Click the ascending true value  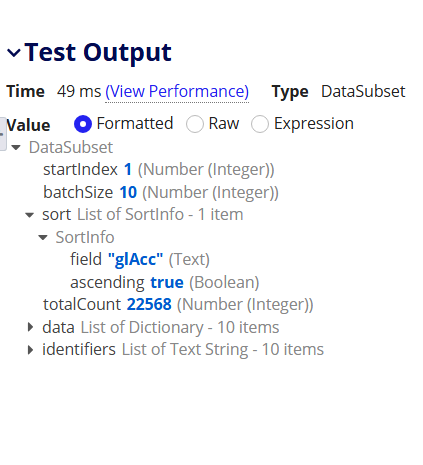point(167,282)
